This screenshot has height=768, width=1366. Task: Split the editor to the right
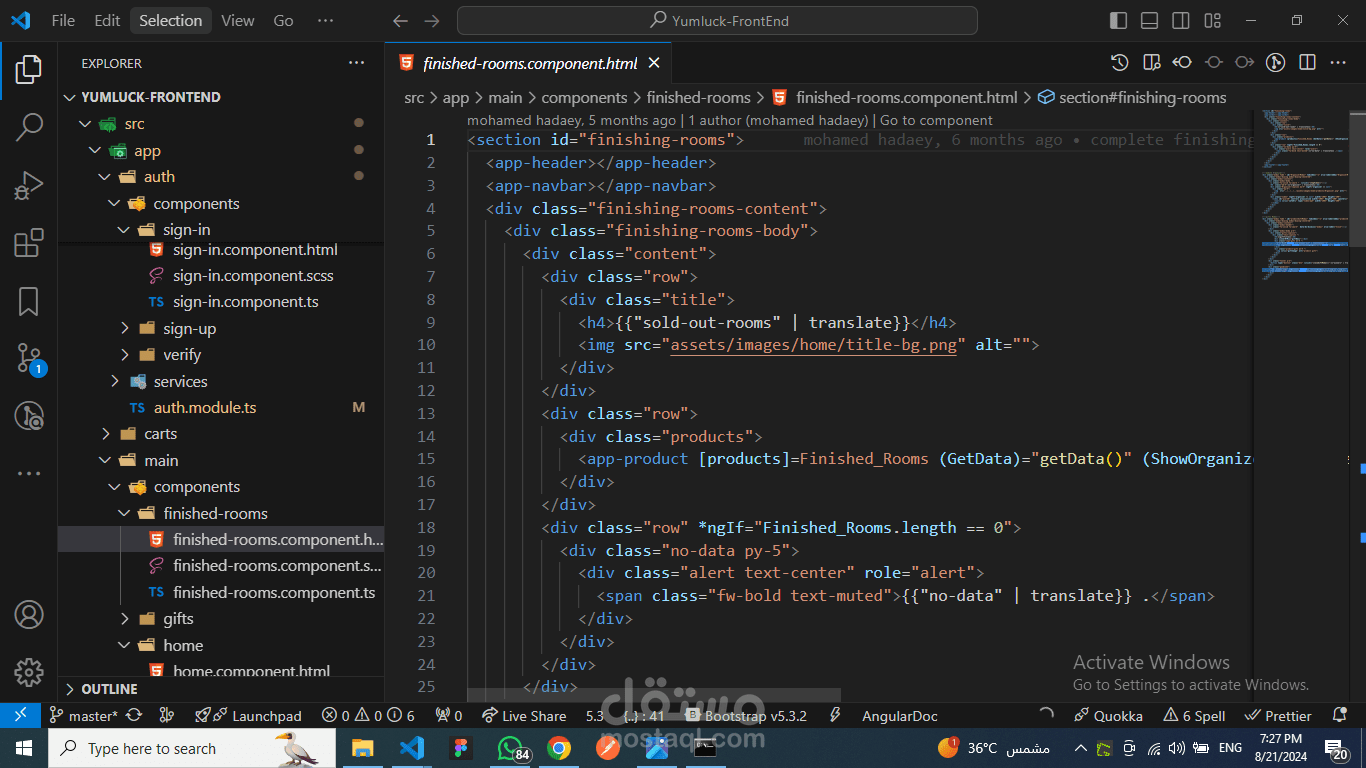pos(1307,63)
